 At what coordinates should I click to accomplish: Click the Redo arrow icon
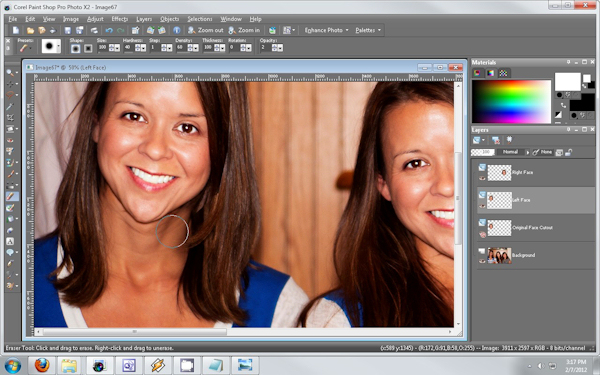coord(121,30)
